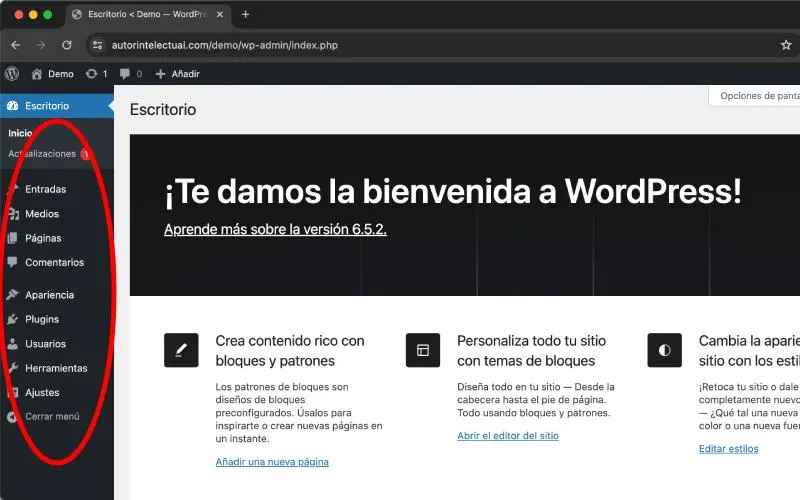Reload the page with refresh icon
This screenshot has width=800, height=500.
[67, 45]
